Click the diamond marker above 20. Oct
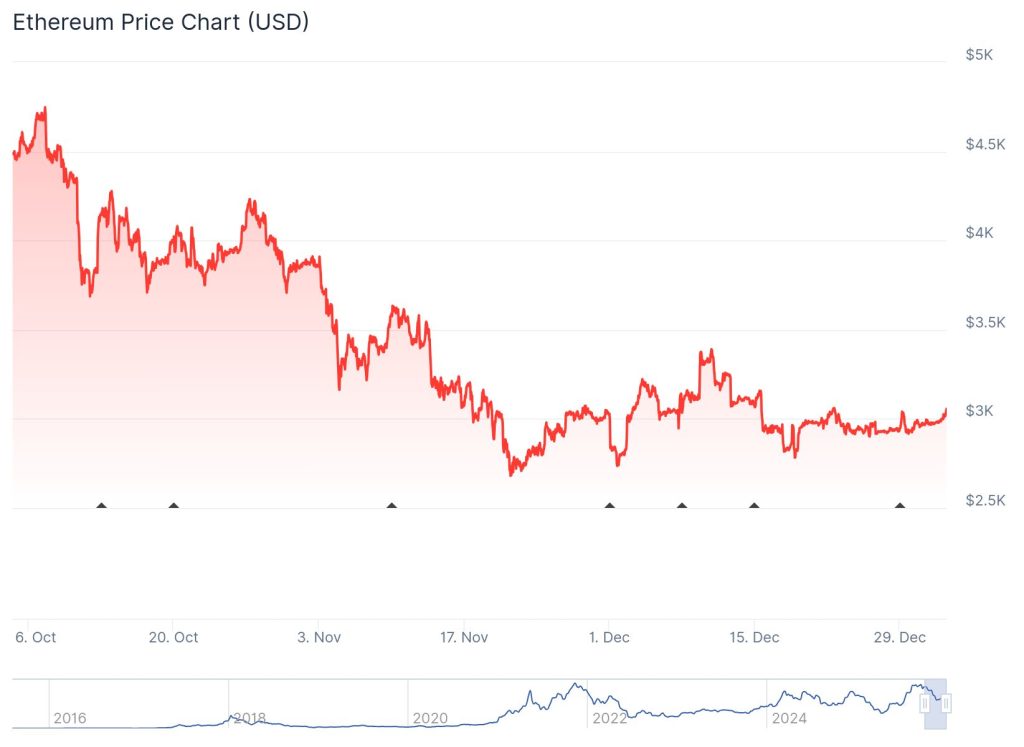 pyautogui.click(x=174, y=506)
